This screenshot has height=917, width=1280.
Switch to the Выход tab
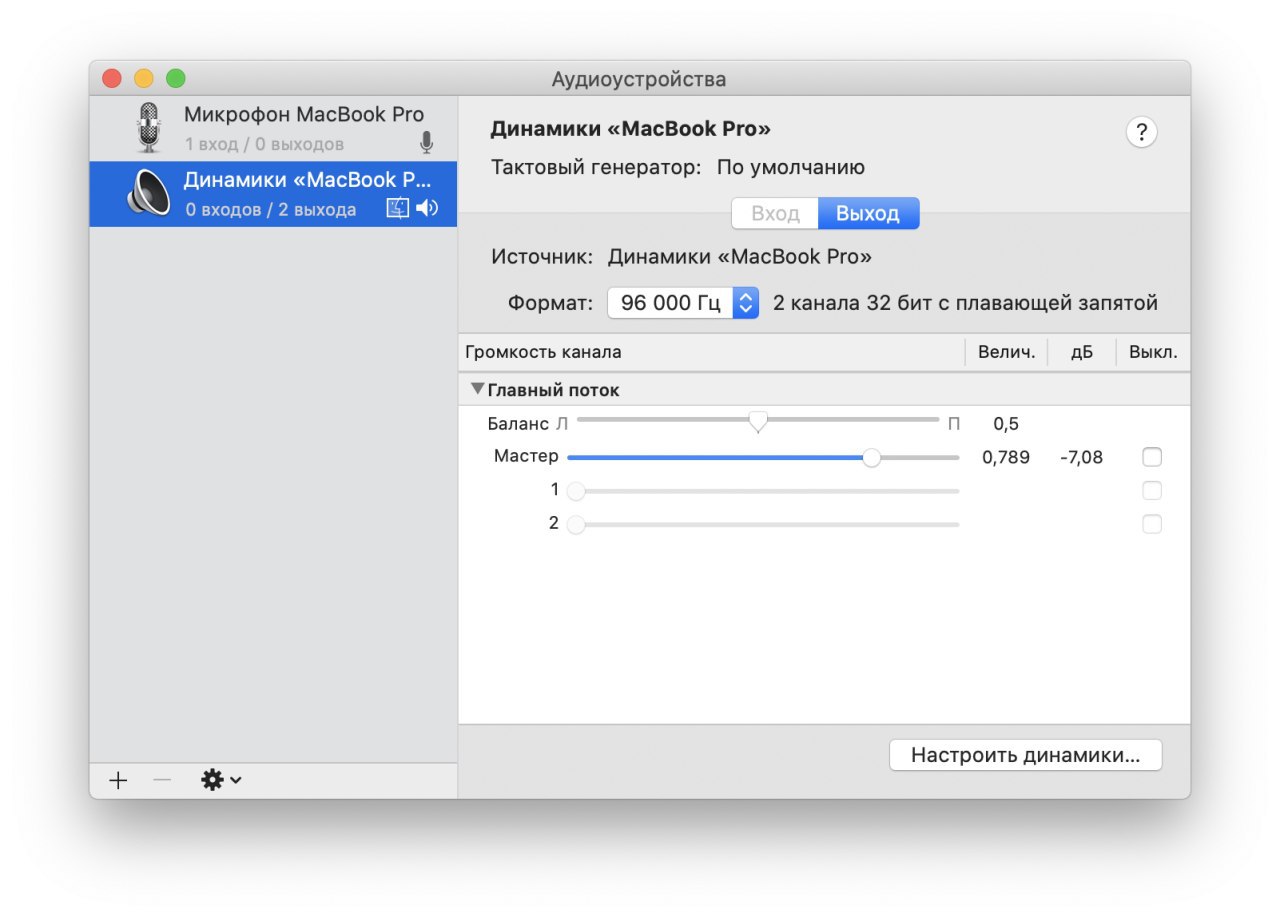[x=868, y=214]
